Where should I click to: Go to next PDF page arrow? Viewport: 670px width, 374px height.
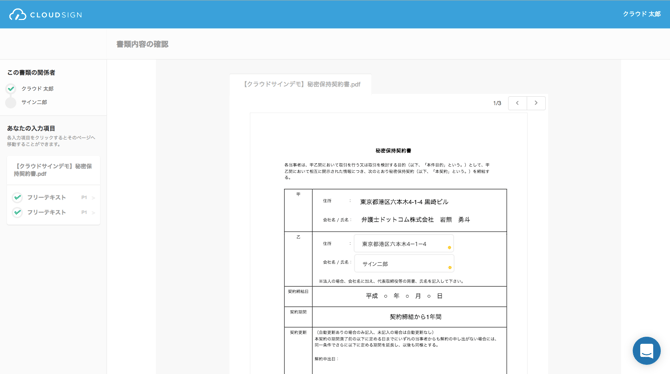(536, 103)
